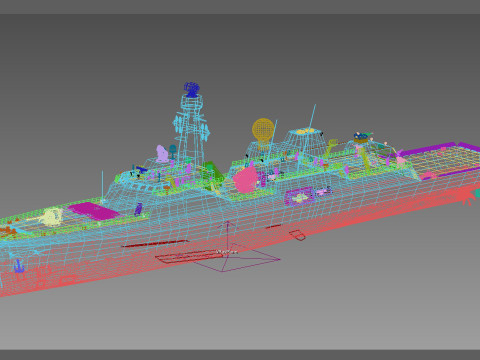Select the lavender dome beside the mast

162,154
